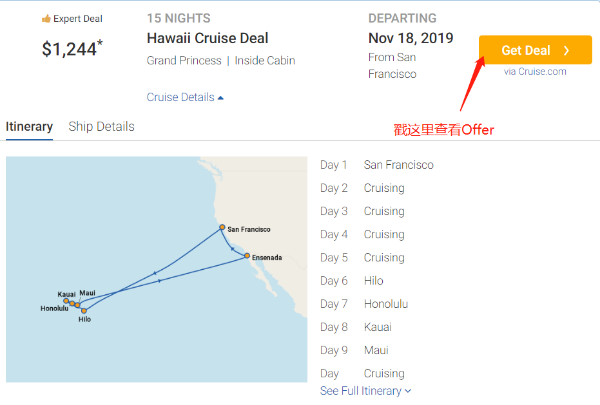Select the Itinerary tab

pyautogui.click(x=29, y=127)
